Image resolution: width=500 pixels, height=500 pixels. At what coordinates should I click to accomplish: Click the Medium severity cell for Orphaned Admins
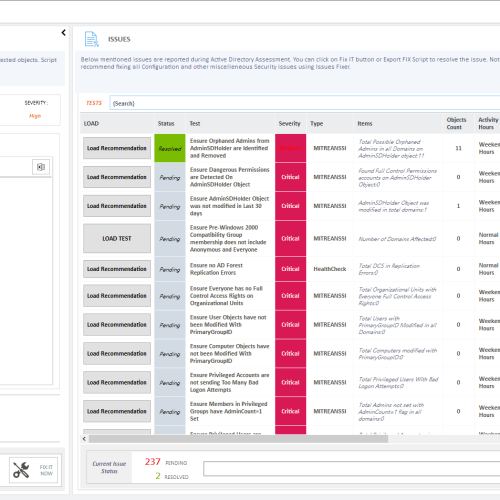coord(290,148)
